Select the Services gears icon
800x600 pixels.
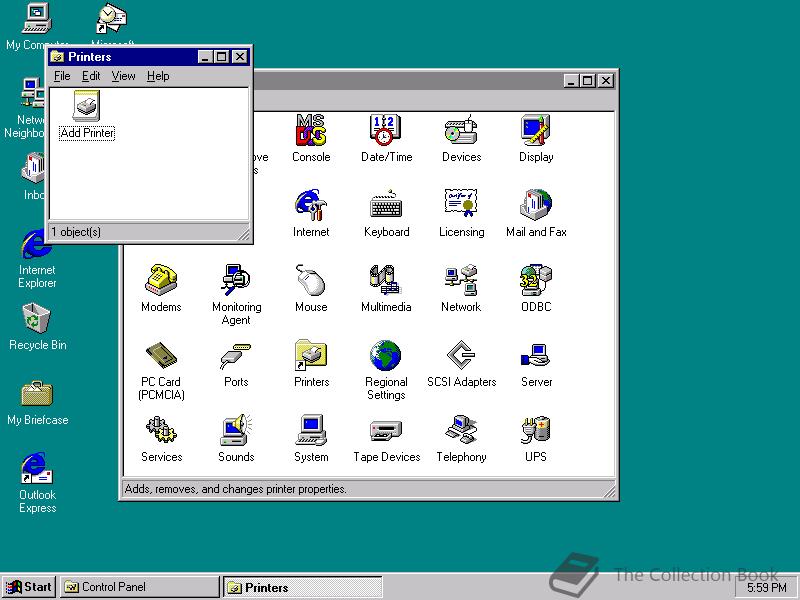(161, 430)
